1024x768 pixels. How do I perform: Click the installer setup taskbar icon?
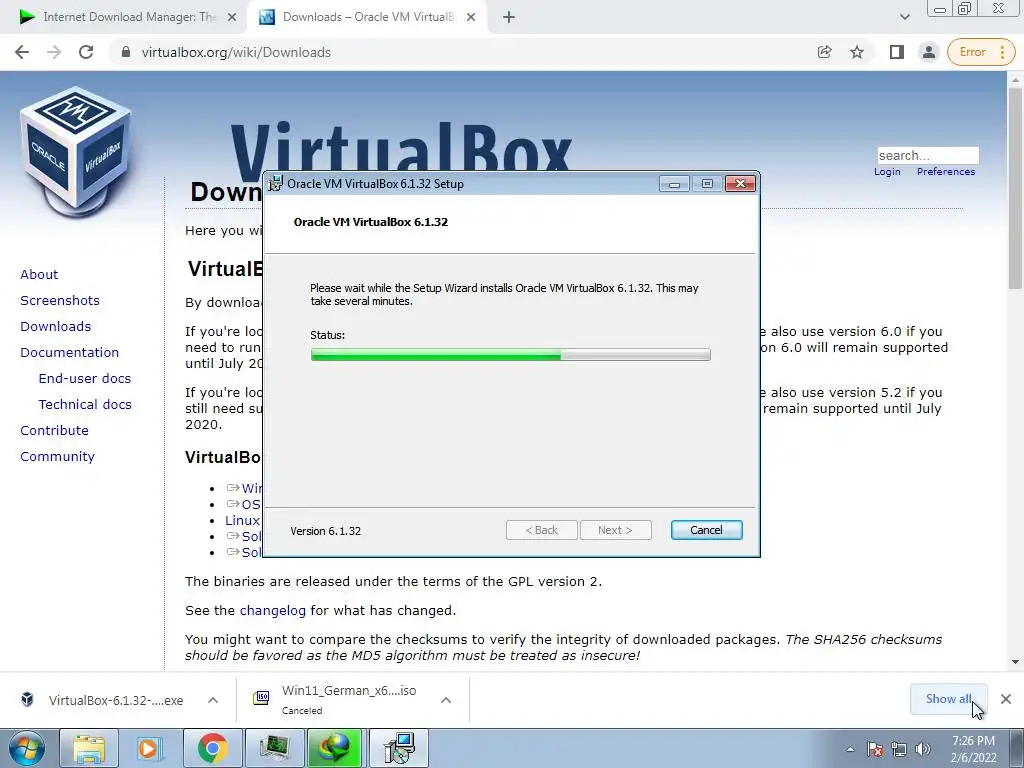pyautogui.click(x=398, y=748)
